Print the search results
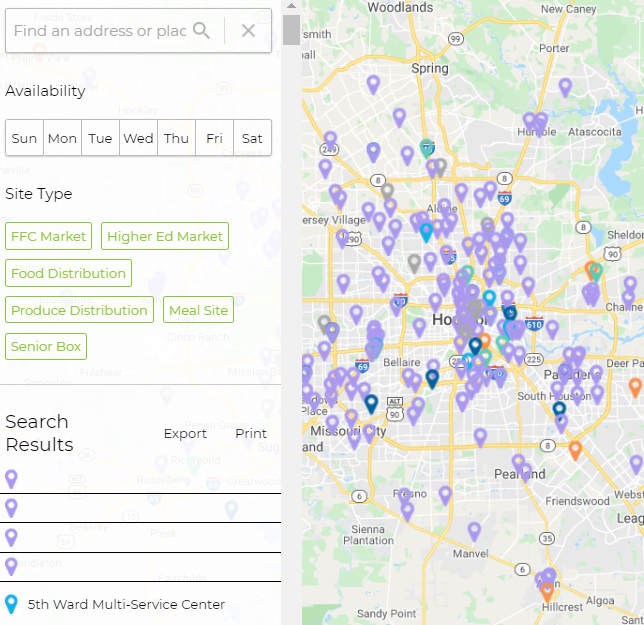The height and width of the screenshot is (625, 644). pyautogui.click(x=251, y=433)
